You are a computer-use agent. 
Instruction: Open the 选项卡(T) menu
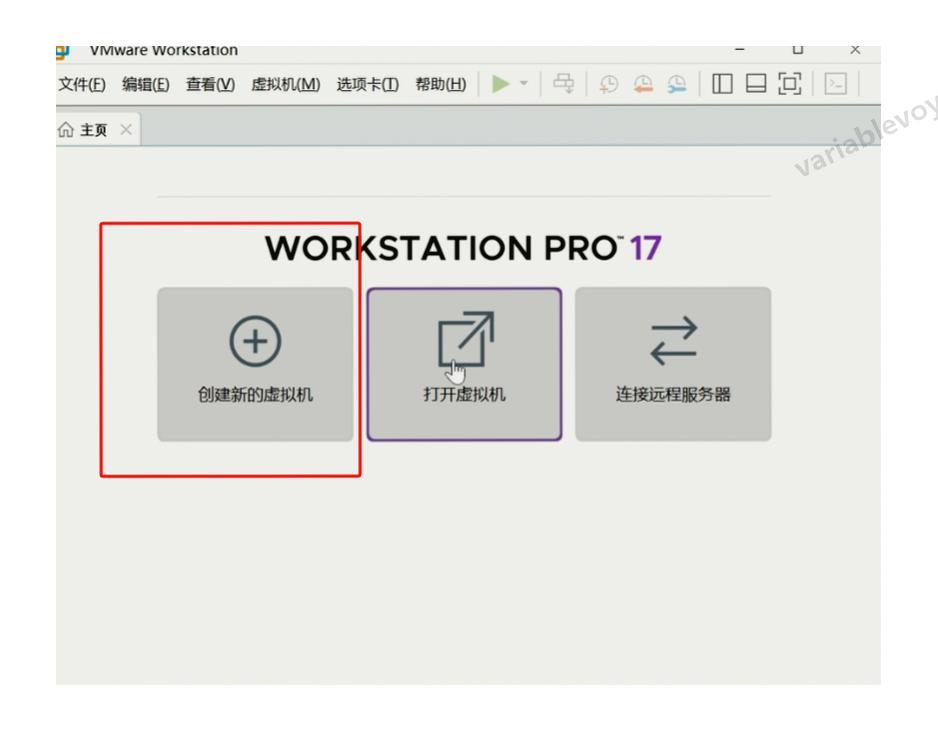(367, 84)
